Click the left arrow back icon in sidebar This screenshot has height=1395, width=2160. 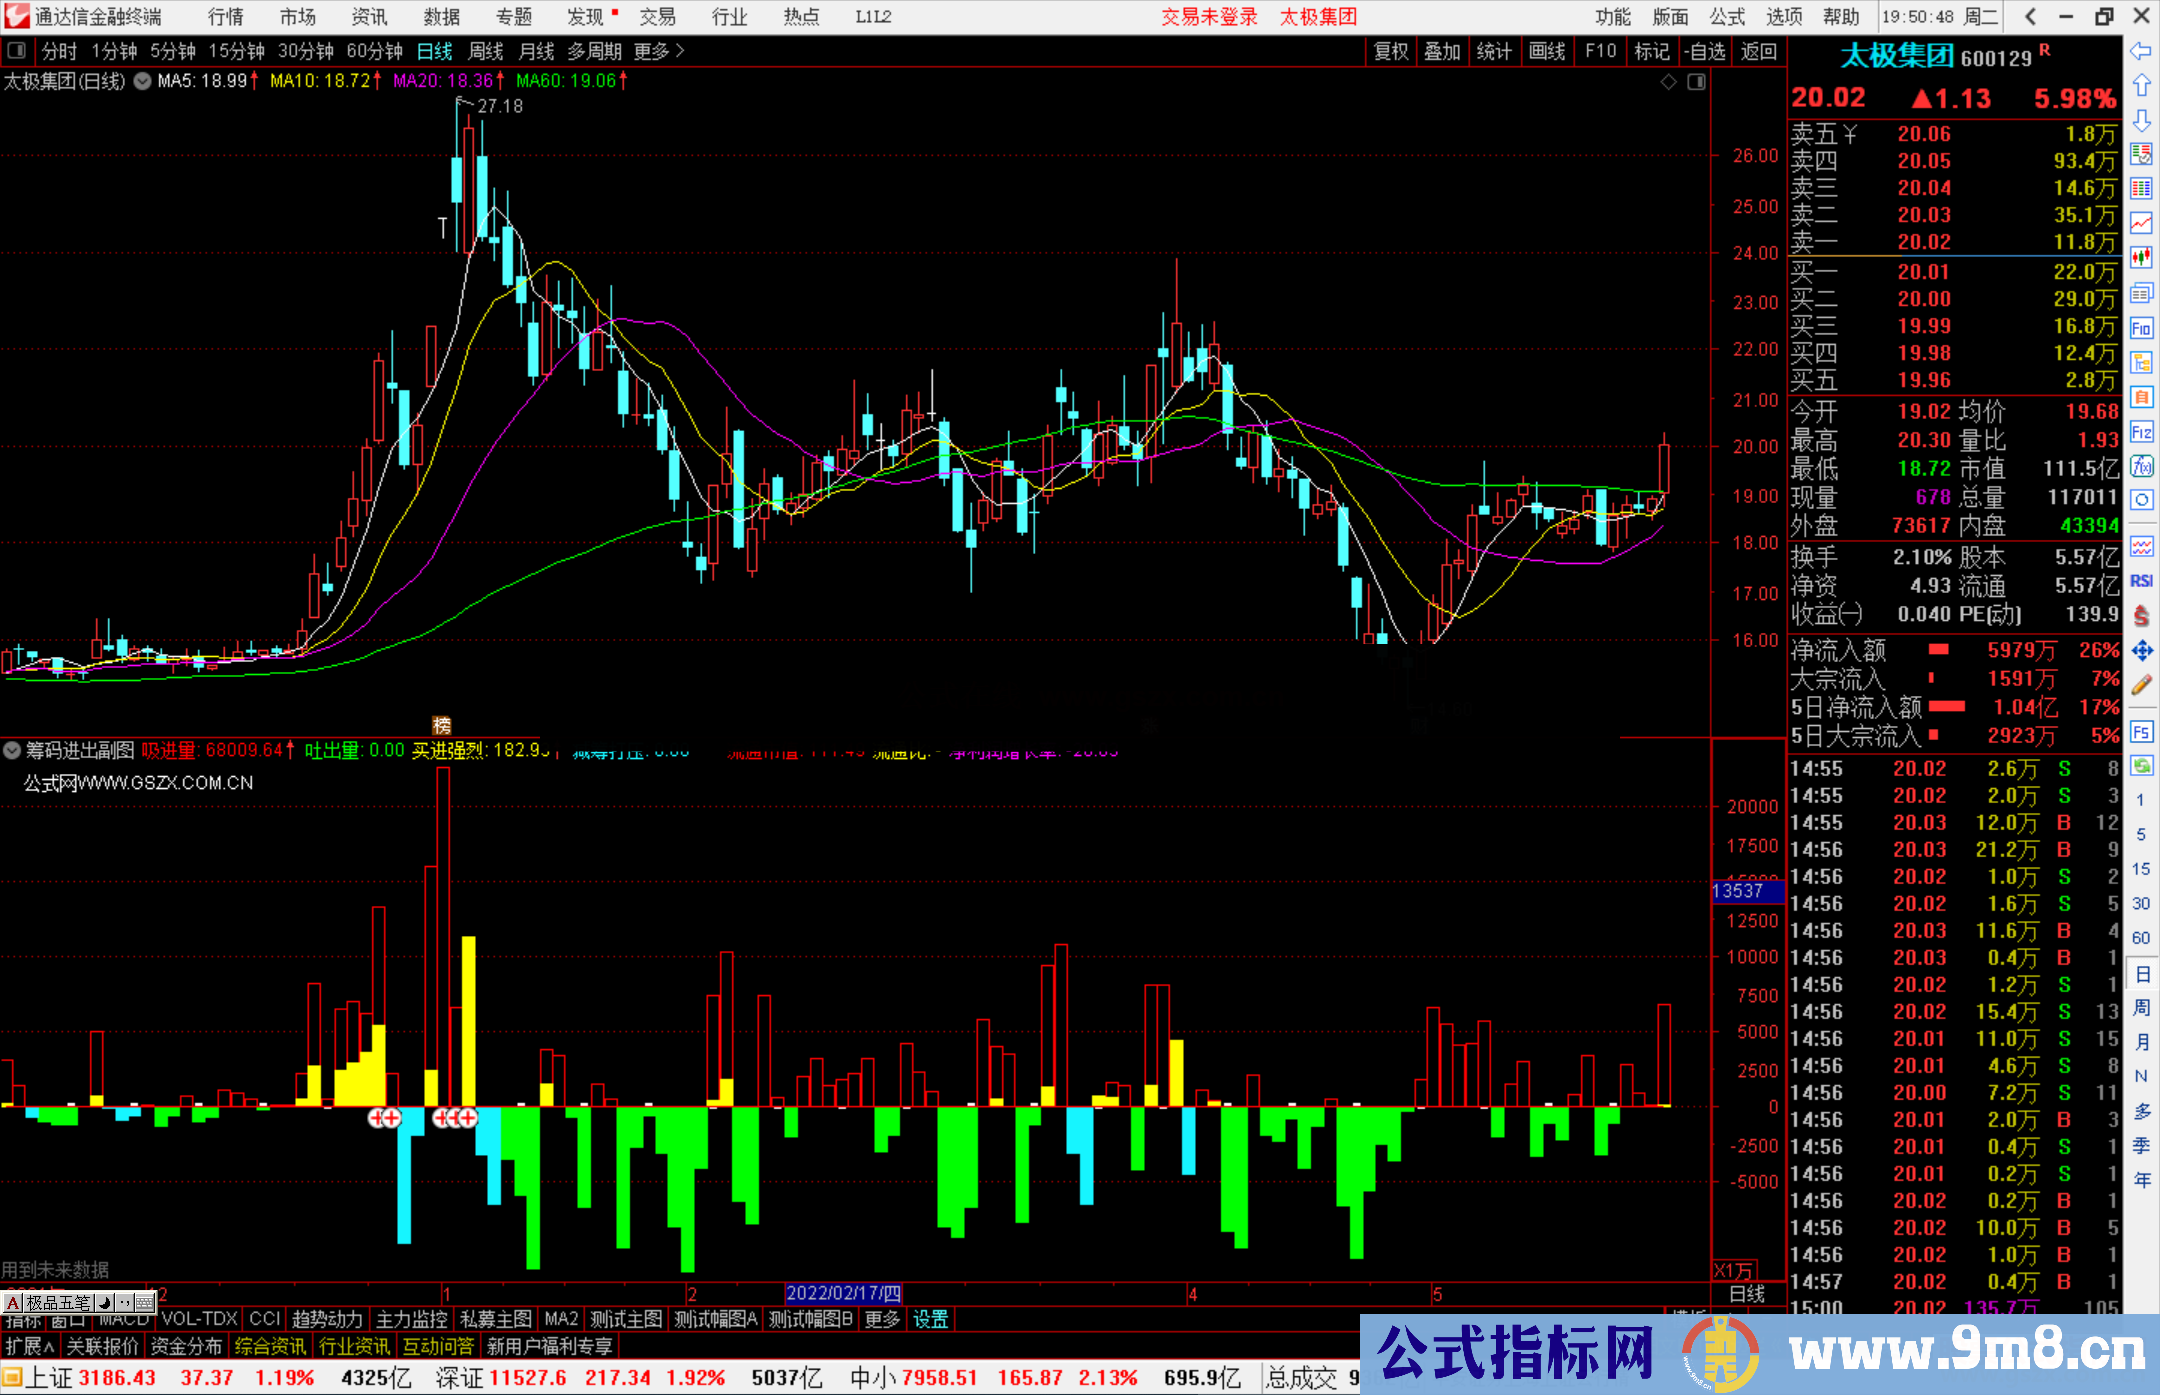pyautogui.click(x=2141, y=51)
